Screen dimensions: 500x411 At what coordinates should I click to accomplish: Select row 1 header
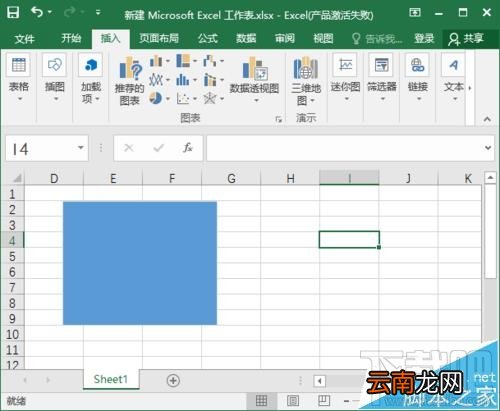[x=12, y=194]
